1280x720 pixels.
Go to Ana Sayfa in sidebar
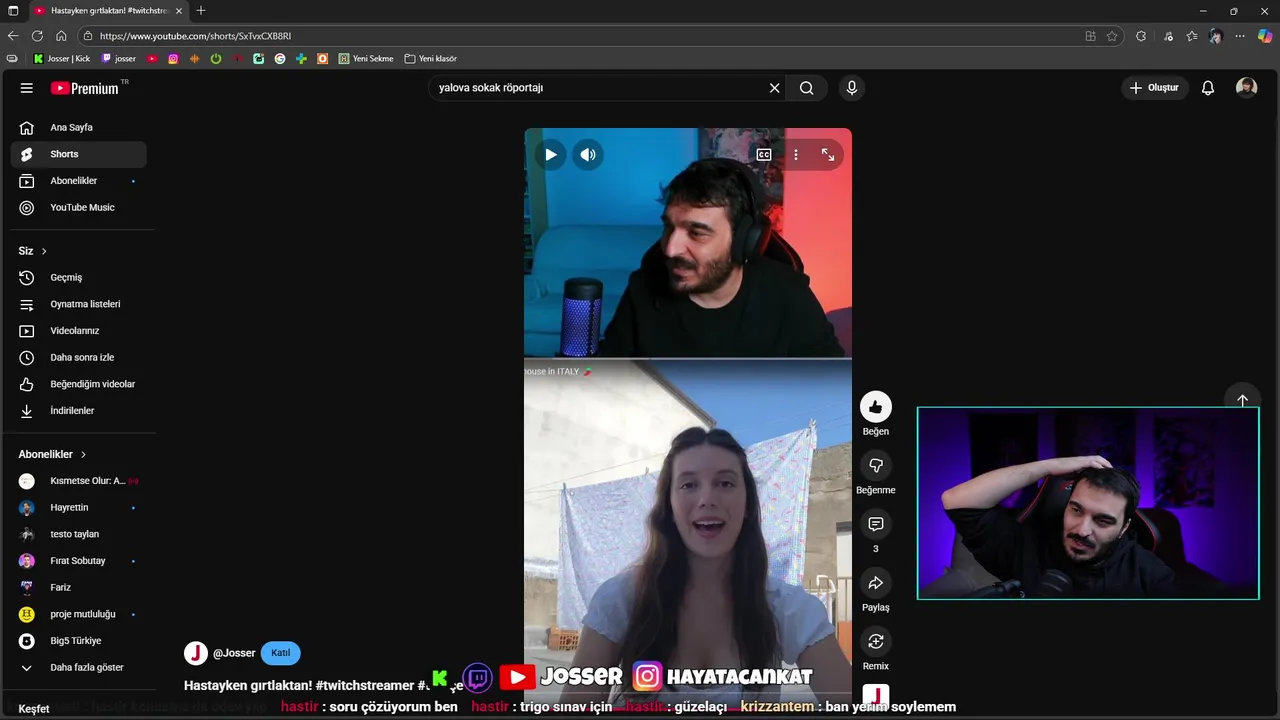coord(78,128)
